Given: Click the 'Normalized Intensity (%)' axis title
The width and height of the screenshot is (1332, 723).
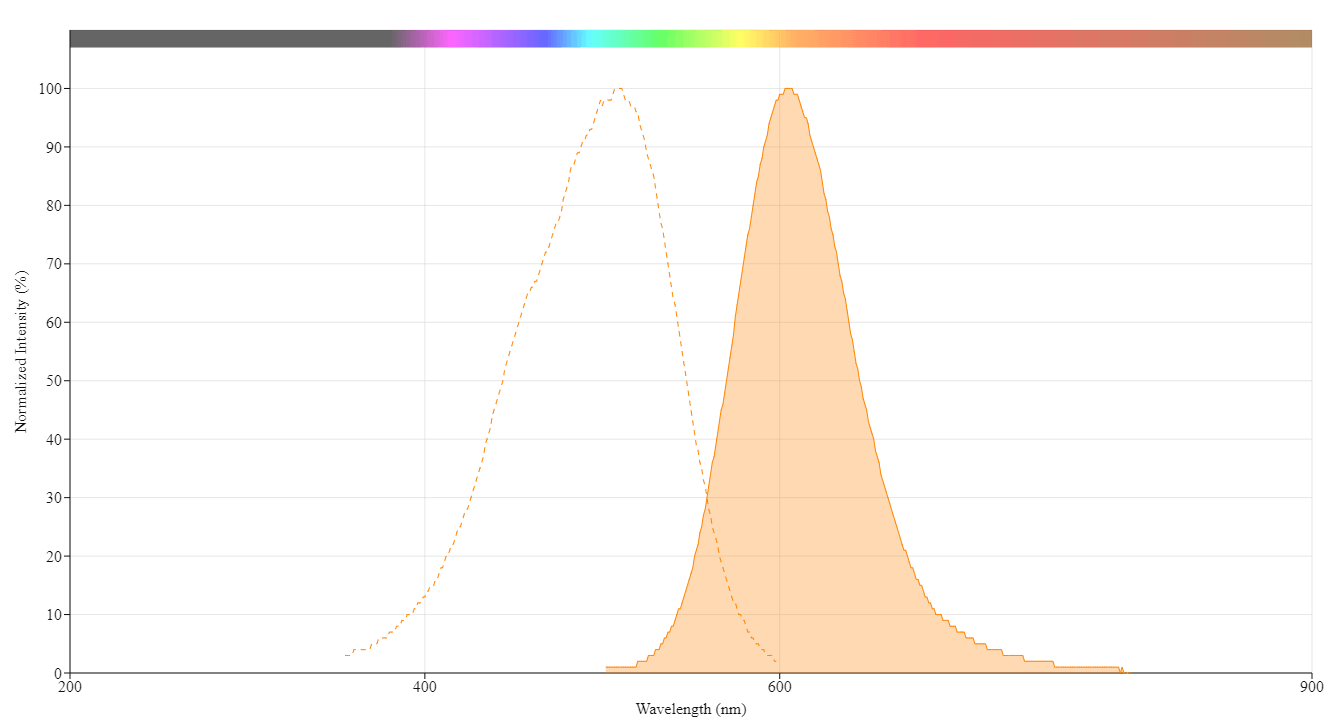Looking at the screenshot, I should click(21, 351).
